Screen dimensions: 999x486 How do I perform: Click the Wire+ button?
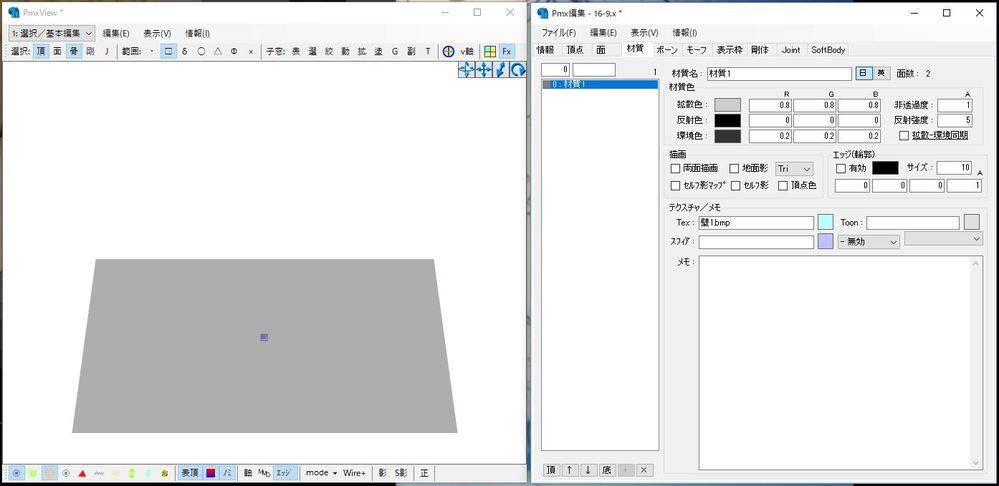click(355, 473)
